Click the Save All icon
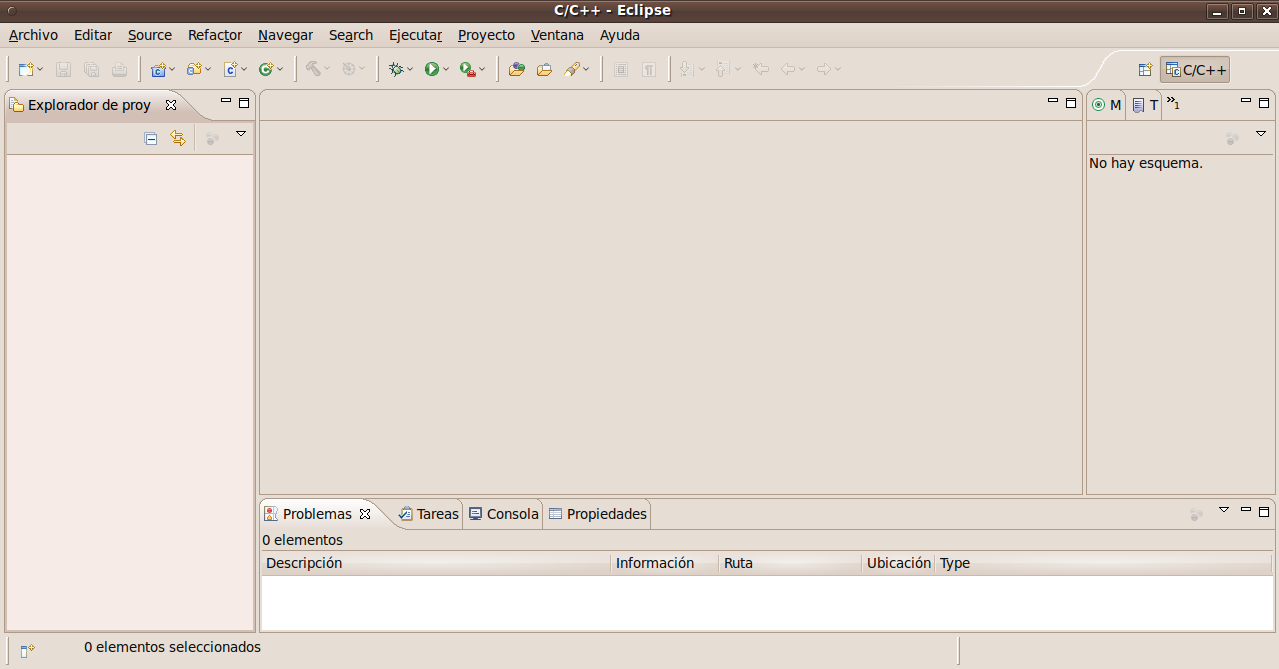This screenshot has width=1279, height=669. click(x=91, y=70)
